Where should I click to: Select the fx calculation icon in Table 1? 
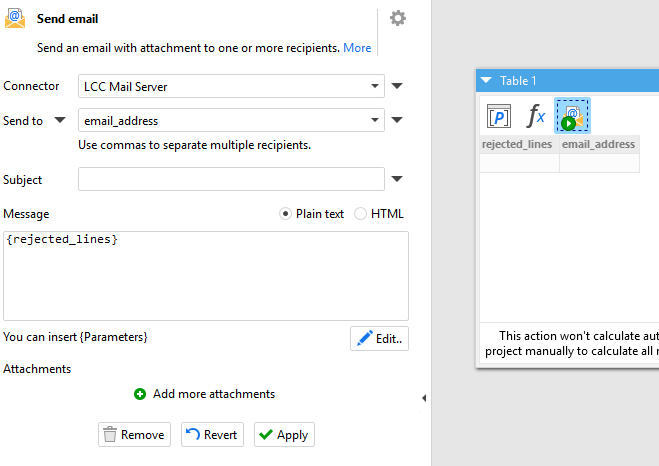tap(536, 116)
